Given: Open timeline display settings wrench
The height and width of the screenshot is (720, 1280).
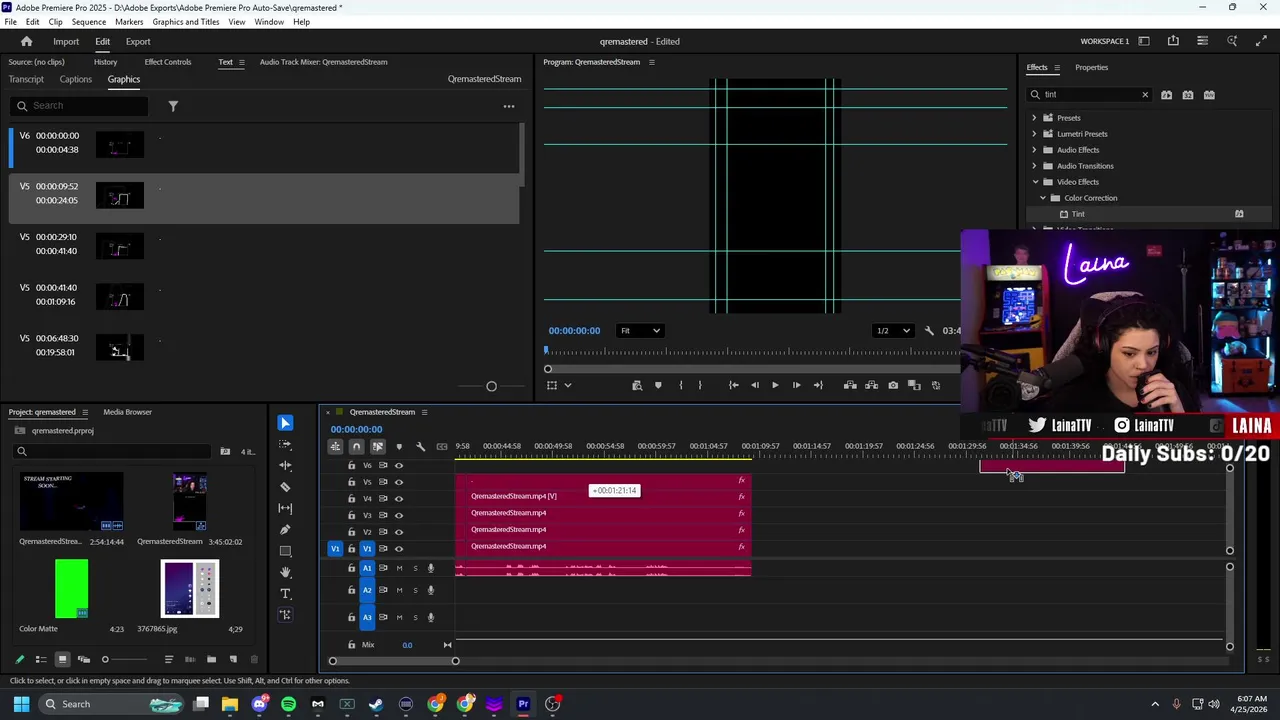Looking at the screenshot, I should click(420, 446).
